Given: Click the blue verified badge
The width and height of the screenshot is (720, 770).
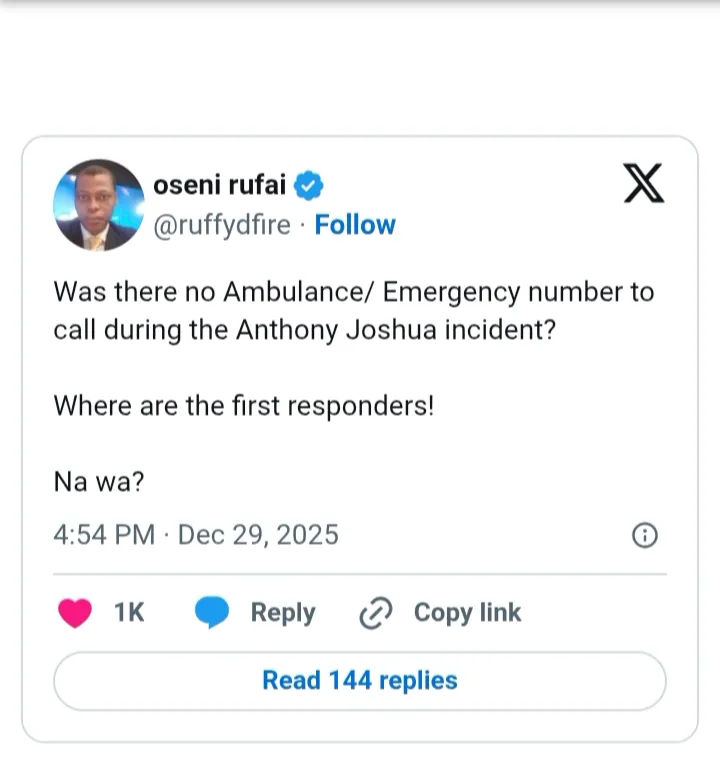Looking at the screenshot, I should (x=311, y=185).
